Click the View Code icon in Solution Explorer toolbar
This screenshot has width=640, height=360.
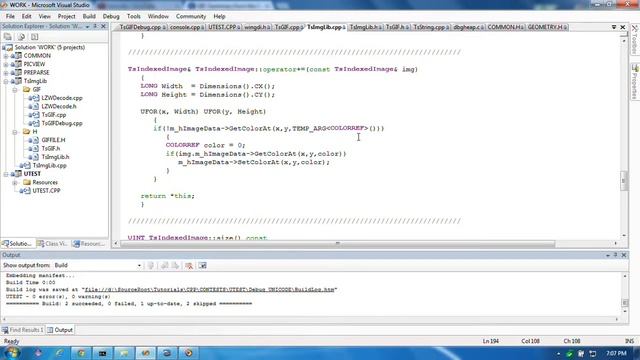coord(35,37)
